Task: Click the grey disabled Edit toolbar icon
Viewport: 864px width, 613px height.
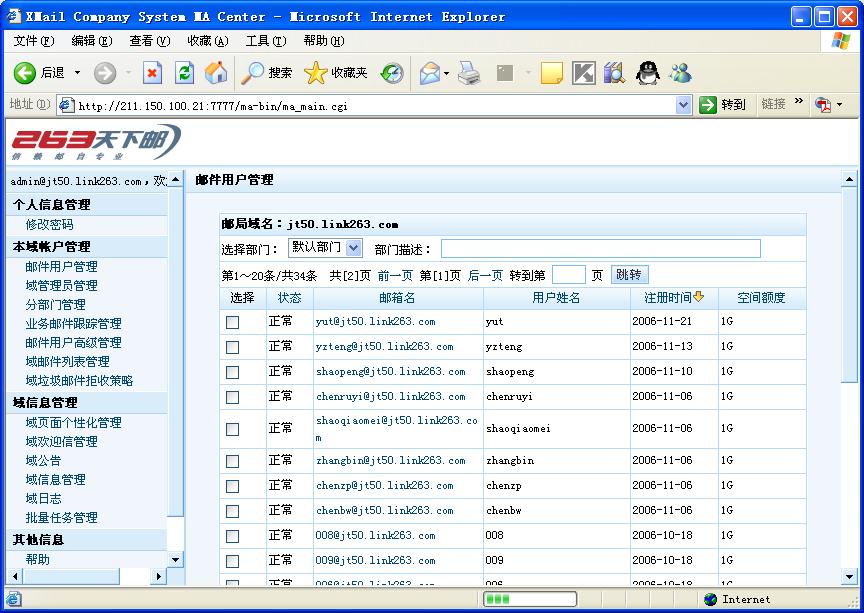Action: pyautogui.click(x=505, y=73)
